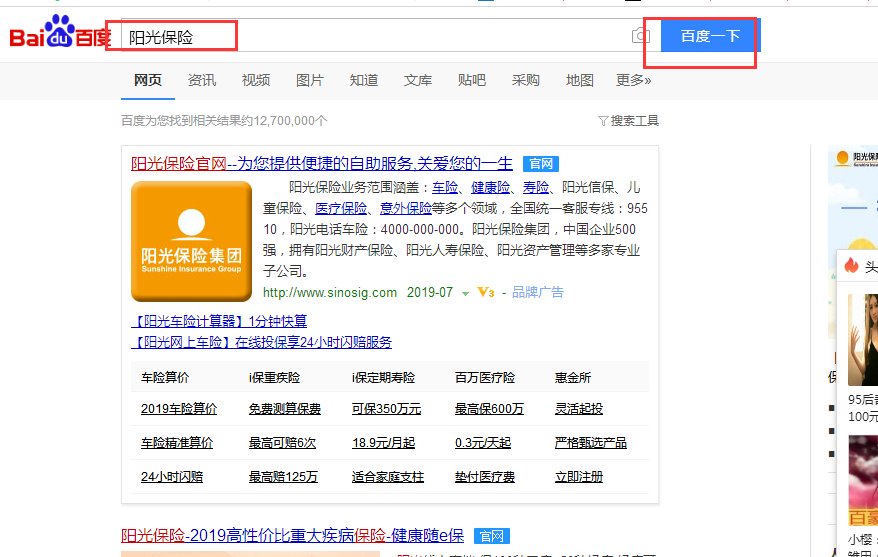Open the woman photo thumbnail in sidebar
This screenshot has width=878, height=557.
click(863, 340)
